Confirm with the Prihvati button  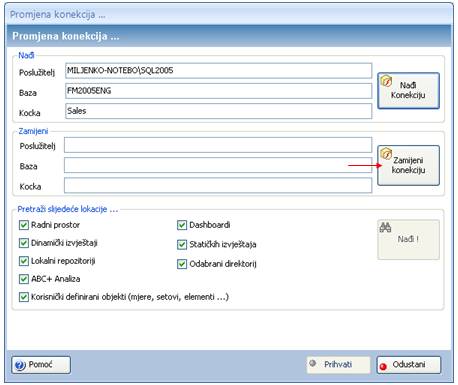point(338,365)
